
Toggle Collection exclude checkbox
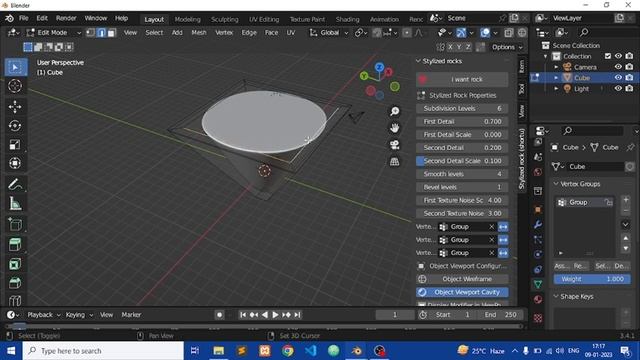point(608,56)
